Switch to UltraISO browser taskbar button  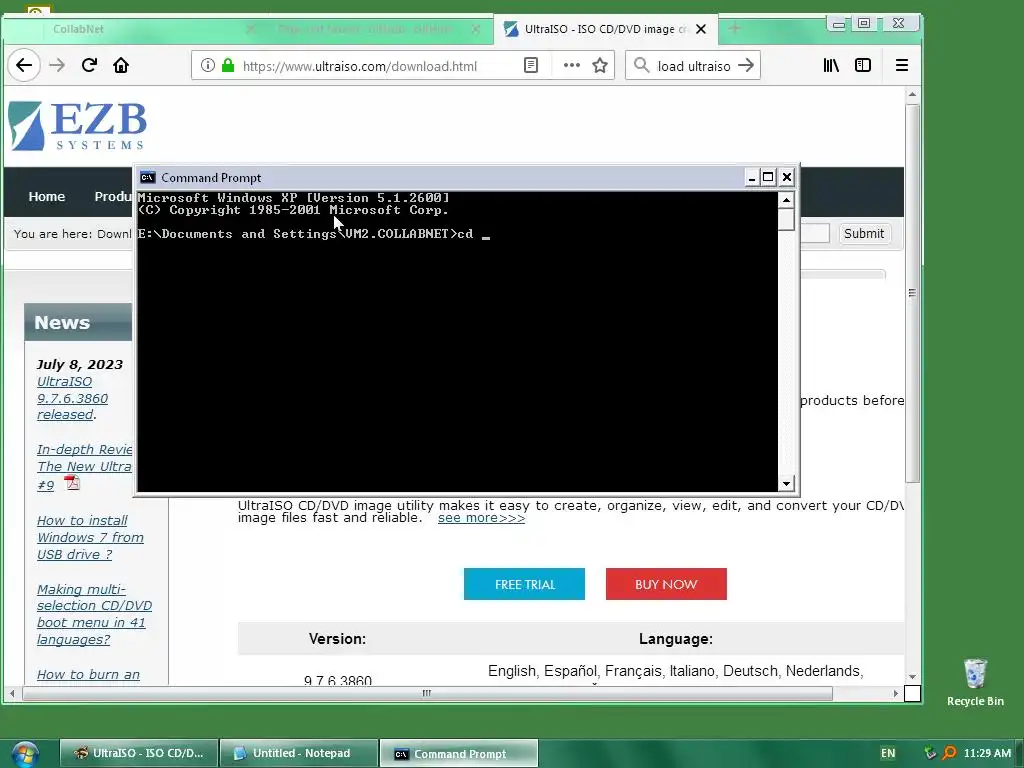[139, 754]
